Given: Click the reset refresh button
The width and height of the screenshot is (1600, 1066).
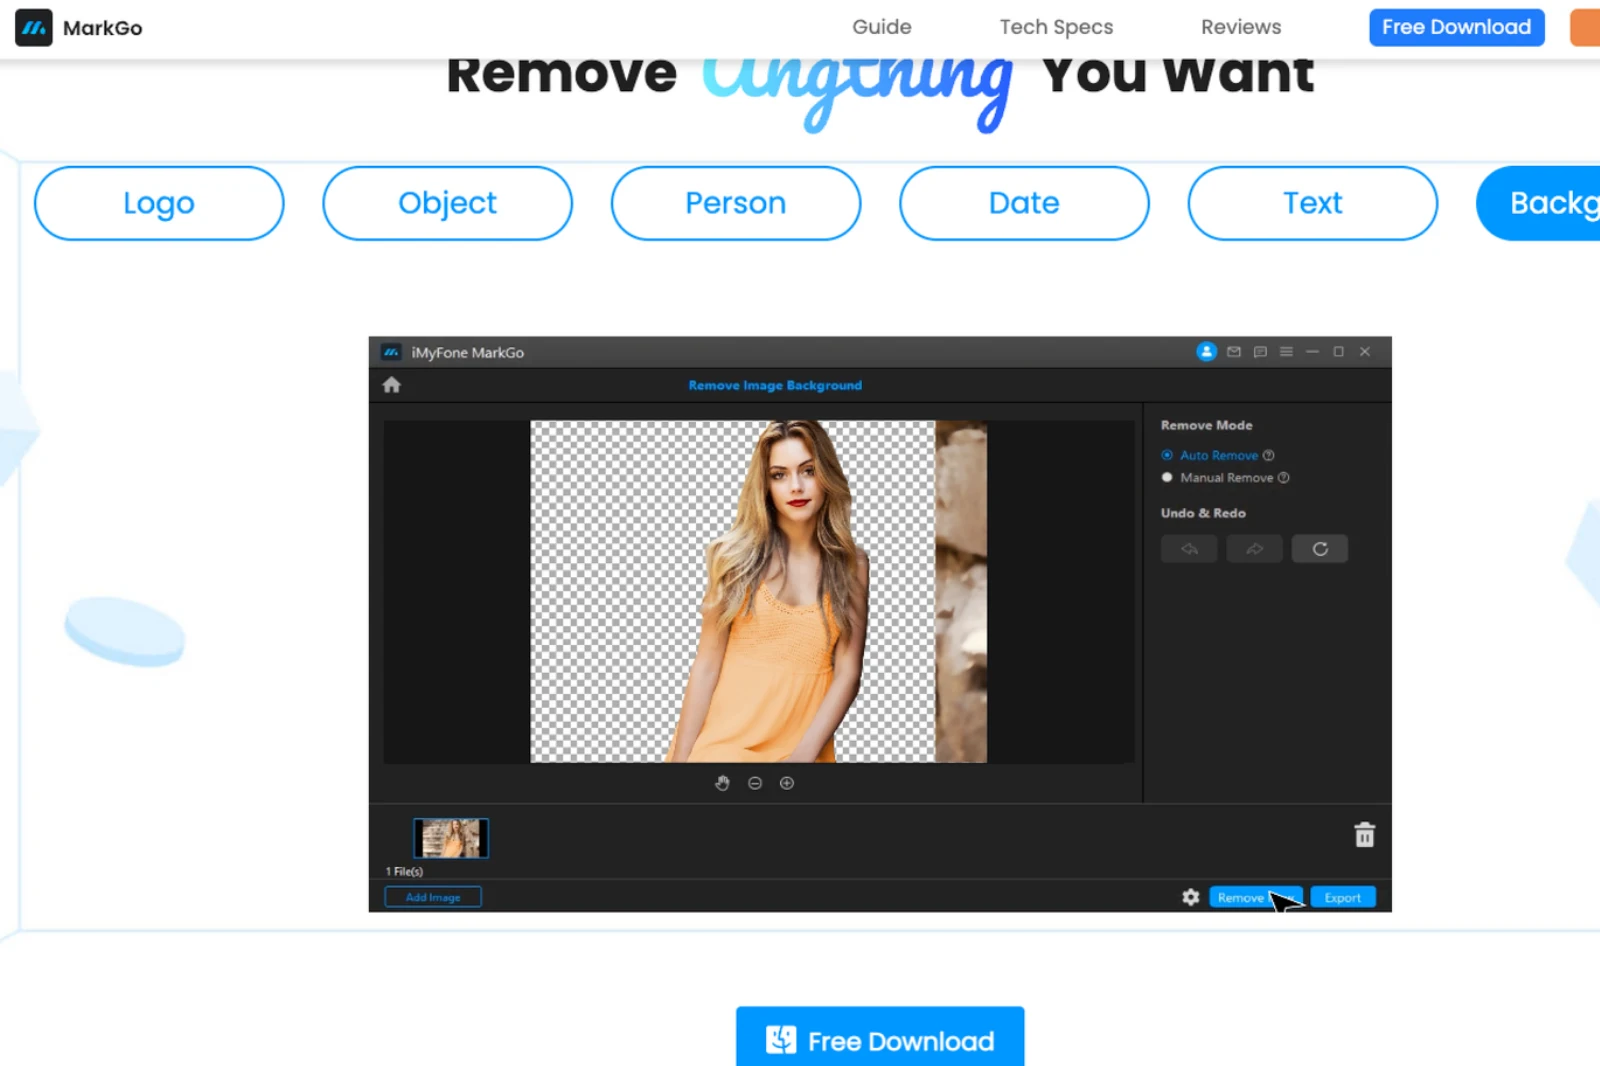Looking at the screenshot, I should [1320, 549].
